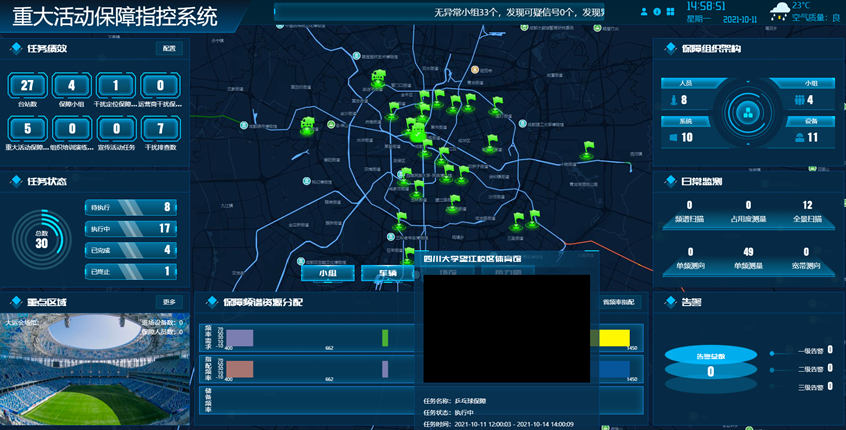Toggle the 车辆 vehicle map layer
This screenshot has height=430, width=846.
387,272
